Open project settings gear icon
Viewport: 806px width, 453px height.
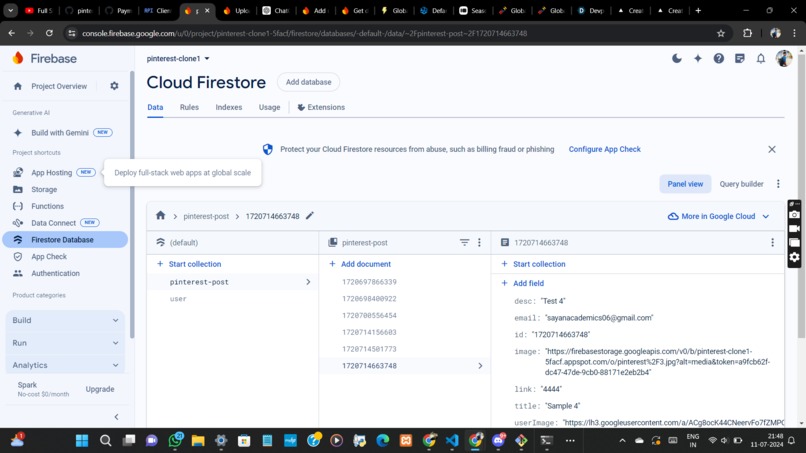(114, 86)
